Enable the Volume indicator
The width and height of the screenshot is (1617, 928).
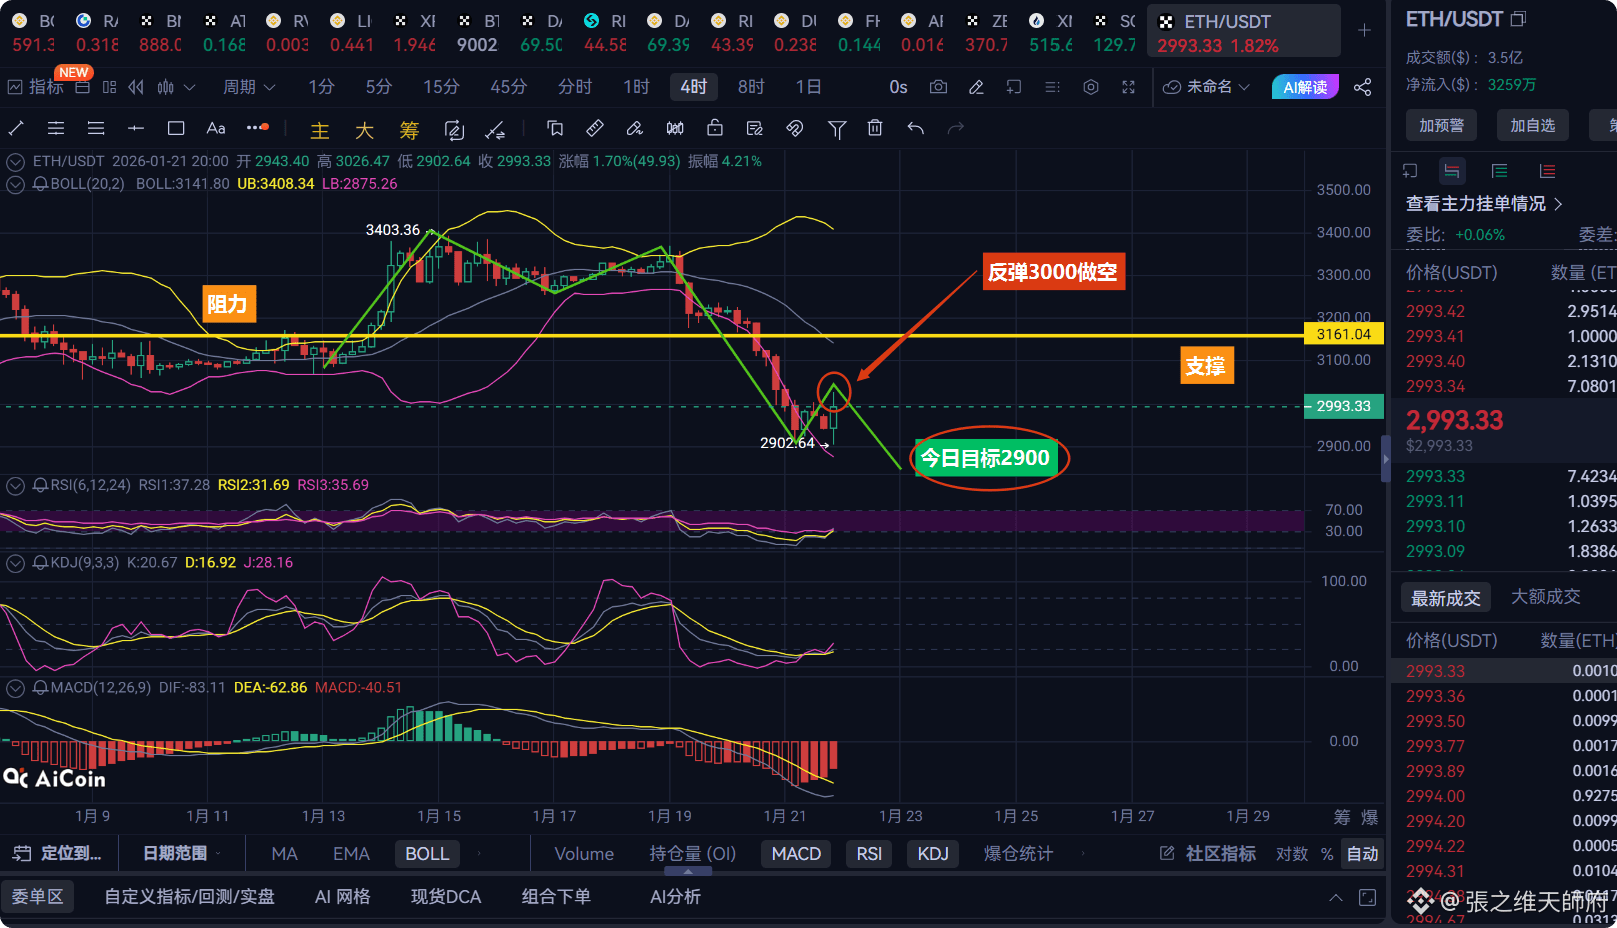pyautogui.click(x=584, y=854)
